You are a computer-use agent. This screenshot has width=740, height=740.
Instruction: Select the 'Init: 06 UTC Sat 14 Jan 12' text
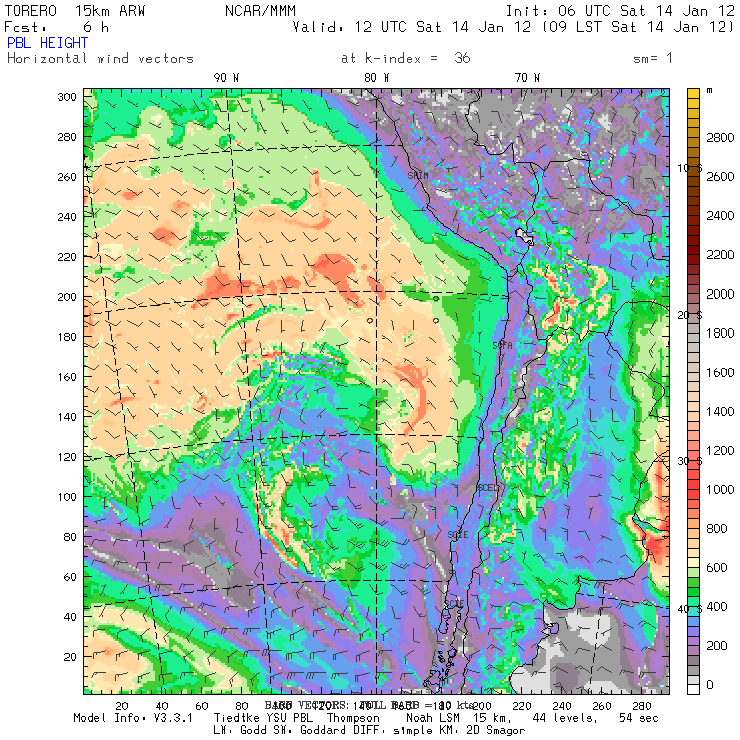pos(620,11)
